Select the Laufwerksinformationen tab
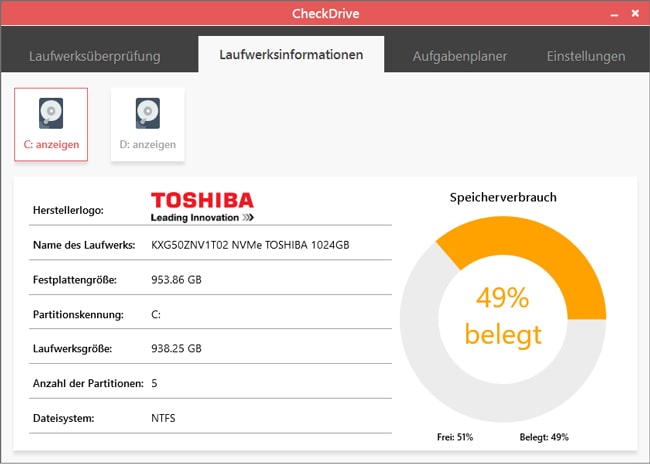Viewport: 650px width, 464px height. click(x=291, y=55)
